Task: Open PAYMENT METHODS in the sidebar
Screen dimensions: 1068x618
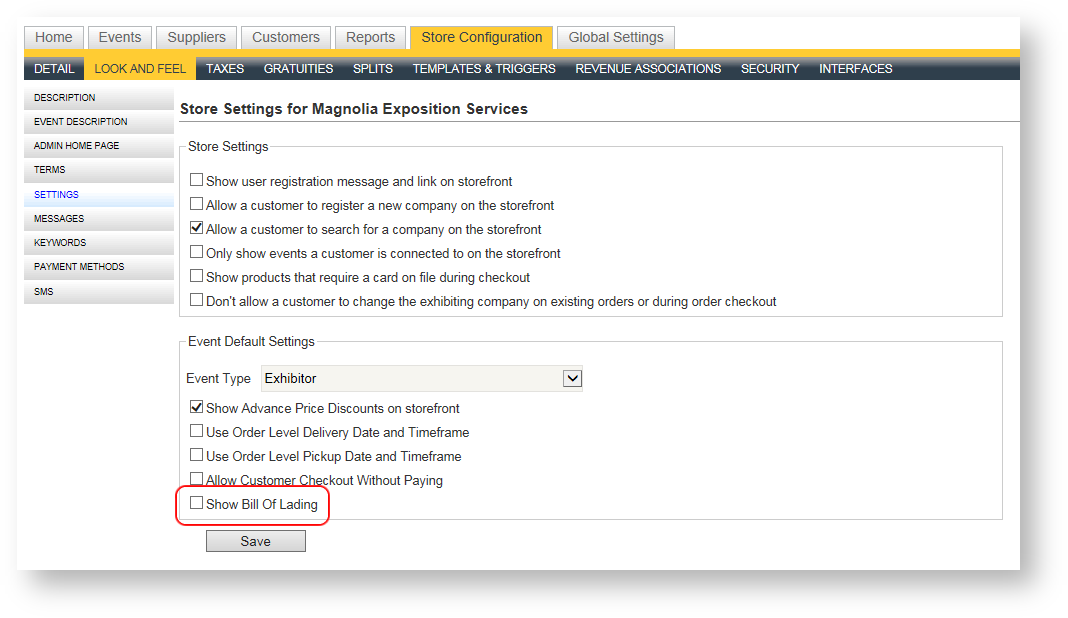Action: [x=79, y=267]
